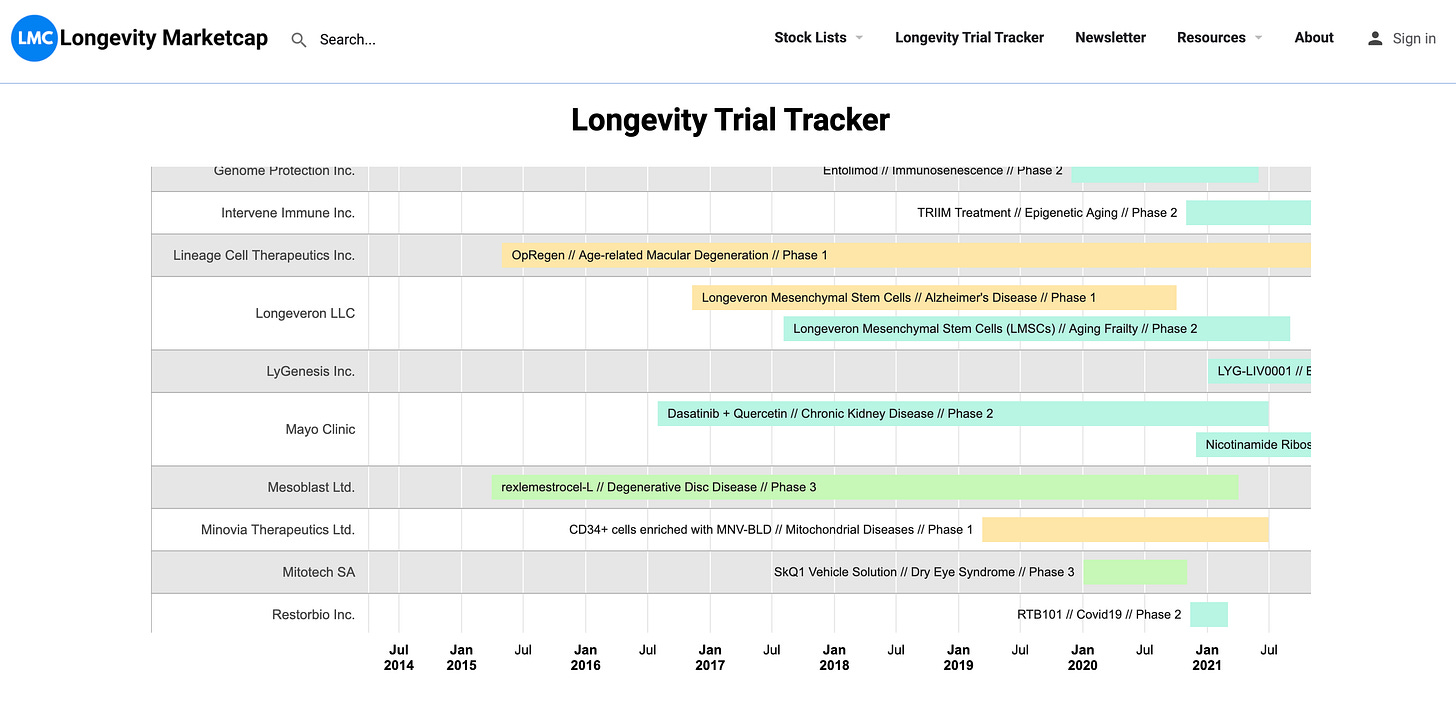Click the RTB101 Covid19 trial bar

(1209, 614)
